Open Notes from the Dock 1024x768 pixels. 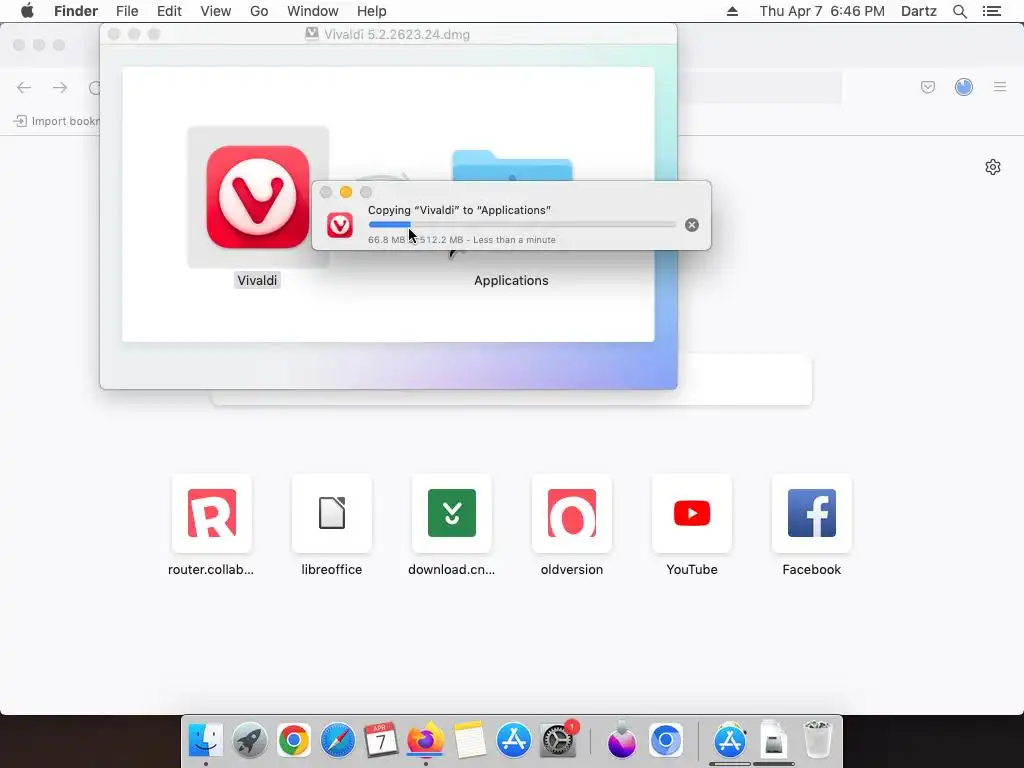[x=470, y=741]
